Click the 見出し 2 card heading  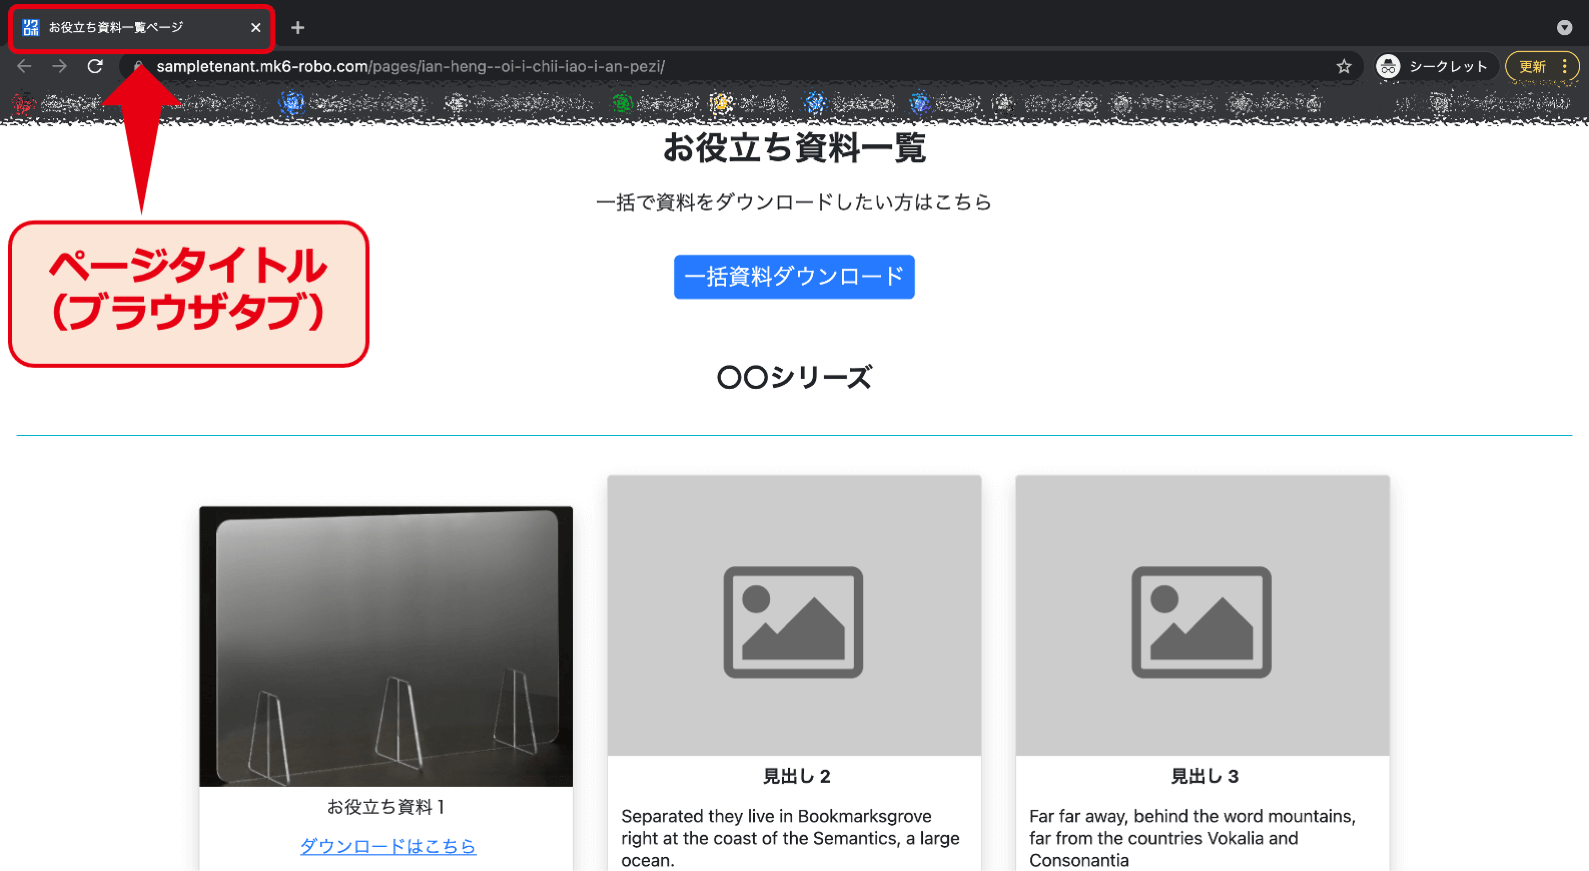pos(796,776)
